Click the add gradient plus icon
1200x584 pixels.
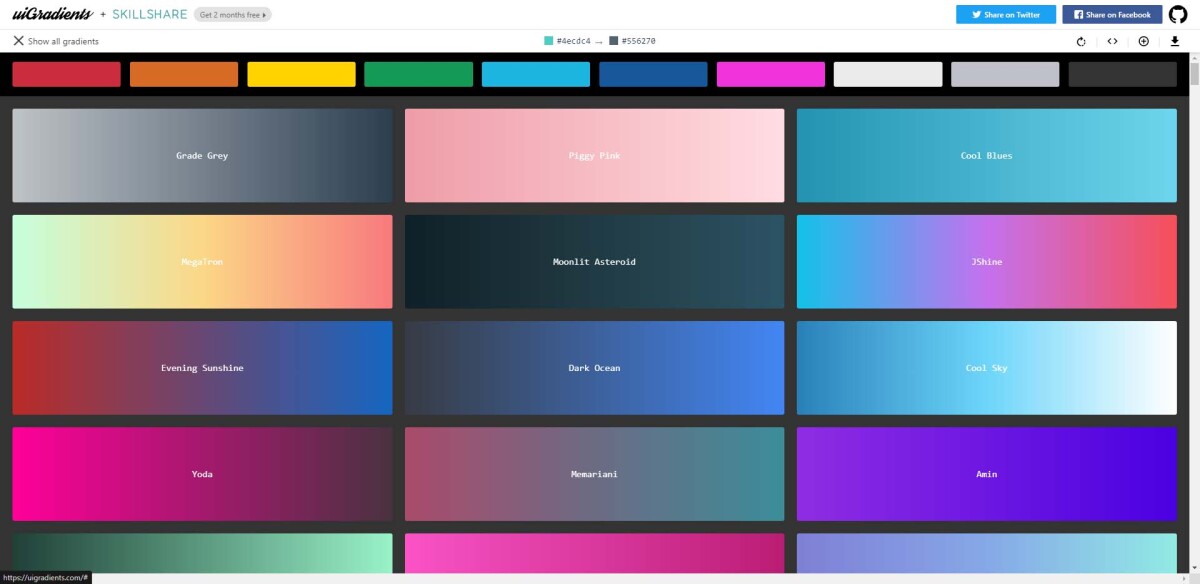1143,41
